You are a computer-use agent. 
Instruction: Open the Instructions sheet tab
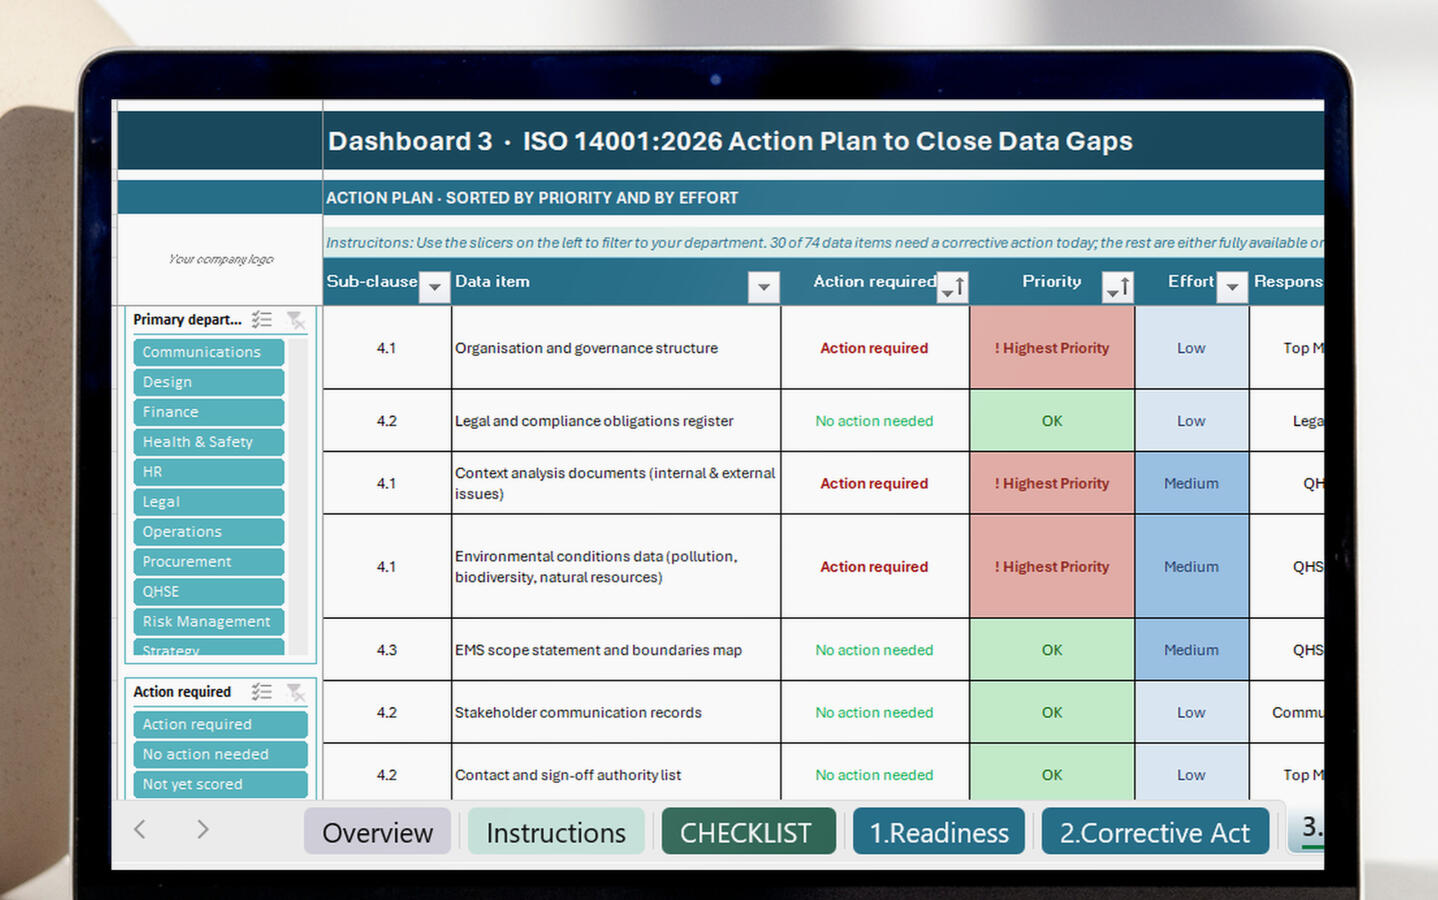click(556, 832)
